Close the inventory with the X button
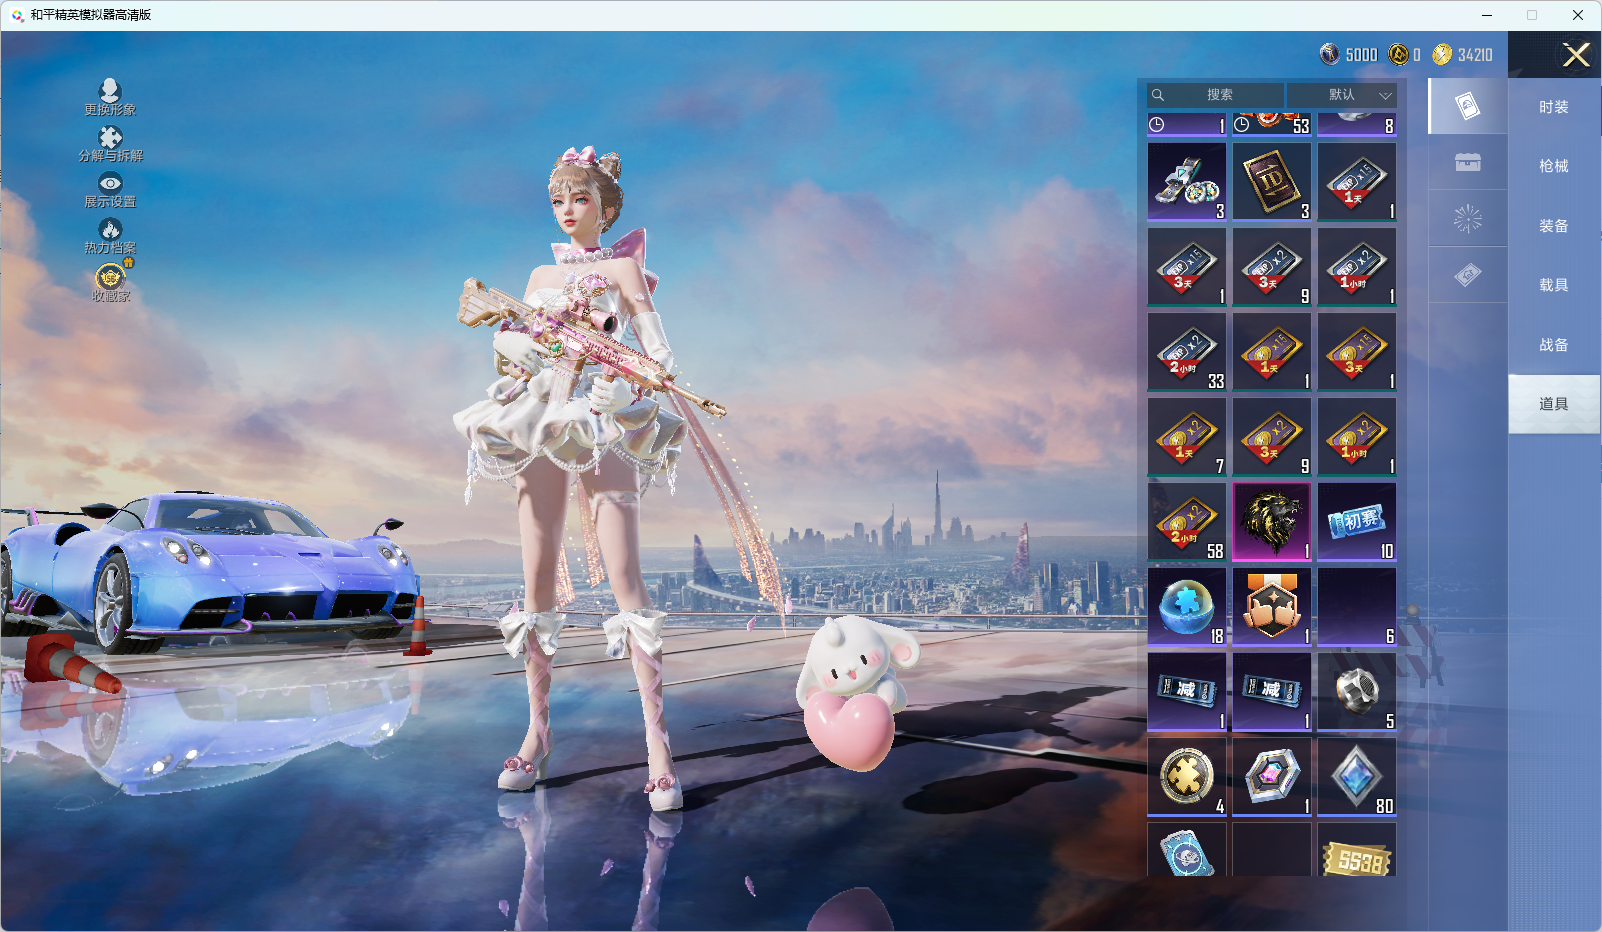Viewport: 1602px width, 932px height. click(1576, 55)
